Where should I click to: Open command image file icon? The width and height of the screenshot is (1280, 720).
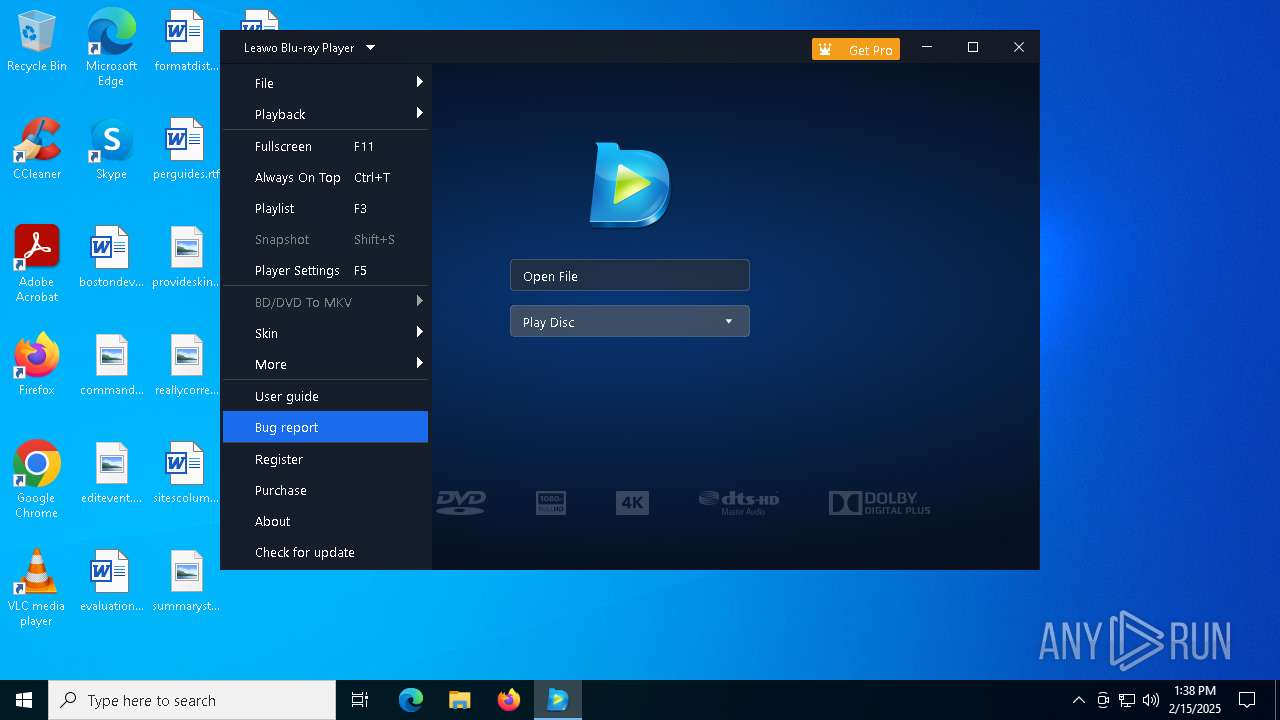tap(111, 365)
